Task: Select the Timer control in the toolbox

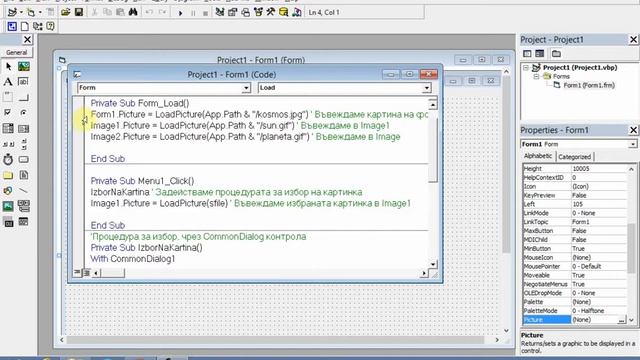Action: (x=8, y=159)
